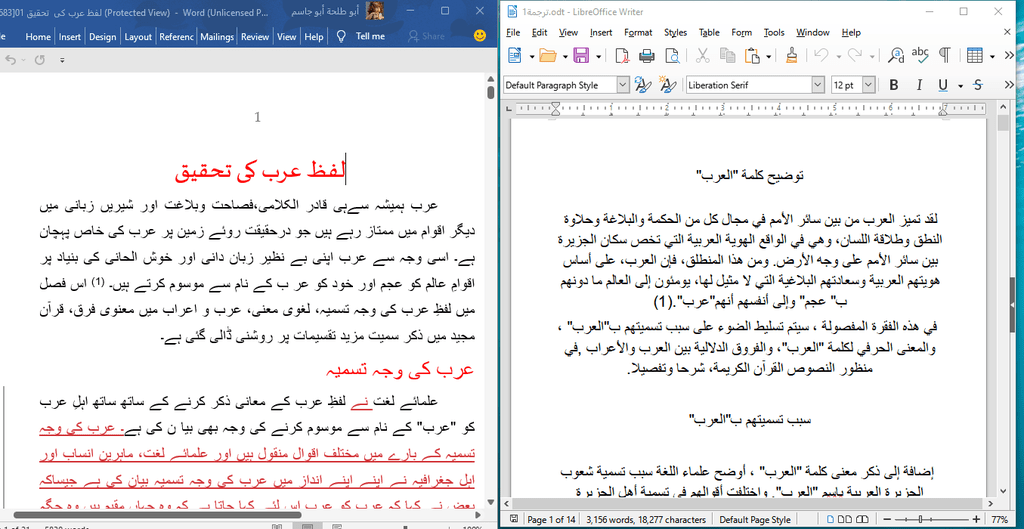Open the Save dropdown arrow in Writer

pos(597,57)
